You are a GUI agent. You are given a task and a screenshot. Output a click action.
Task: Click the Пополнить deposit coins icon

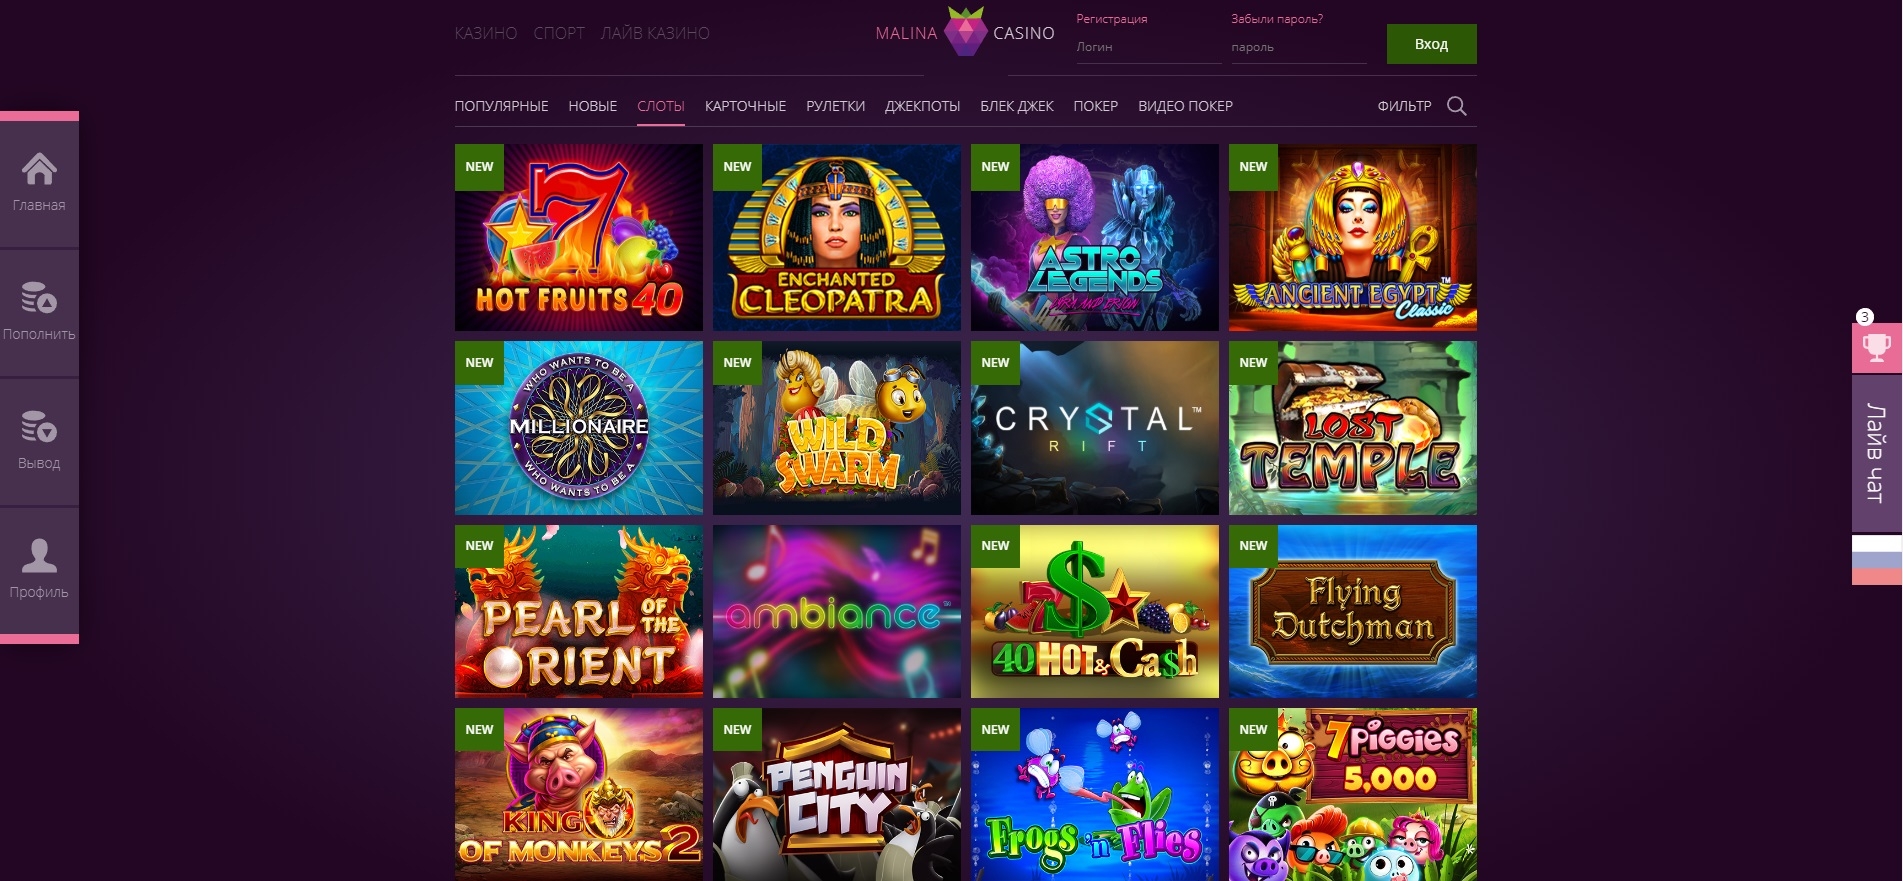click(x=39, y=298)
